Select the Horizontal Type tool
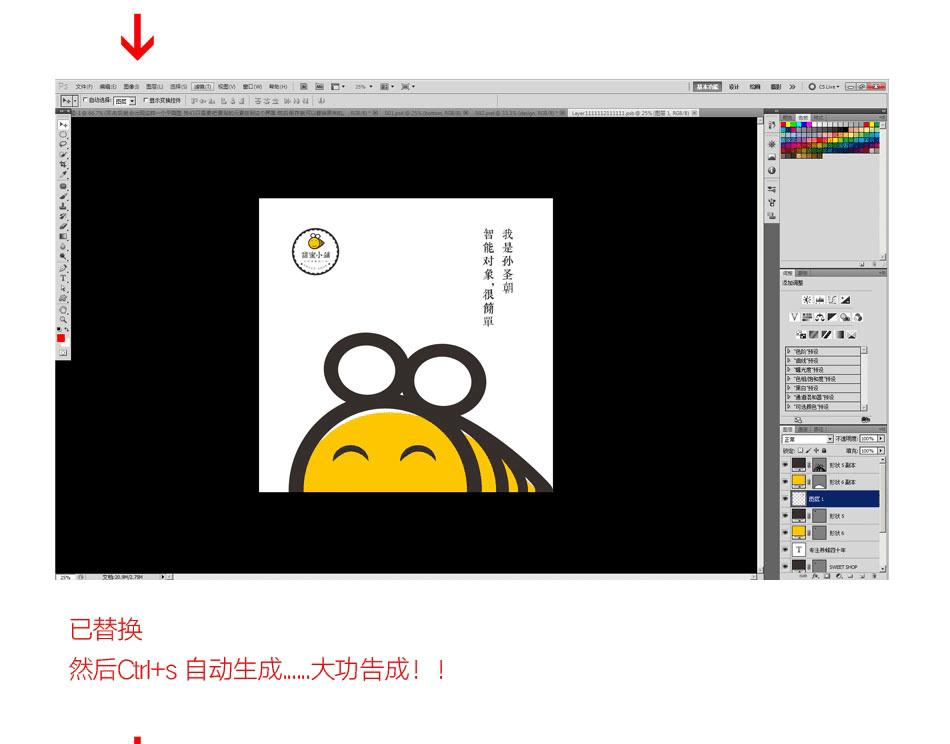The width and height of the screenshot is (950, 744). pos(63,278)
